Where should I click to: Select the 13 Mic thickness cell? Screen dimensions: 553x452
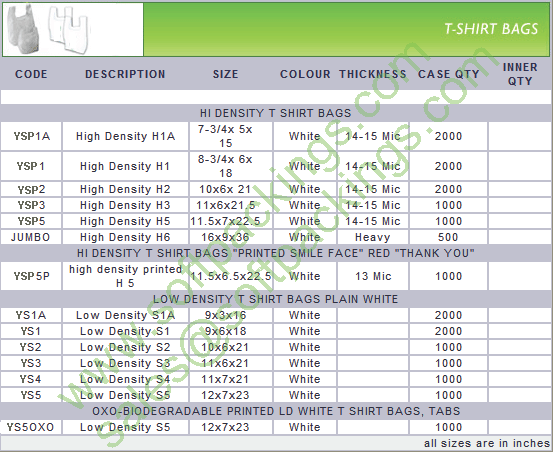pos(373,276)
